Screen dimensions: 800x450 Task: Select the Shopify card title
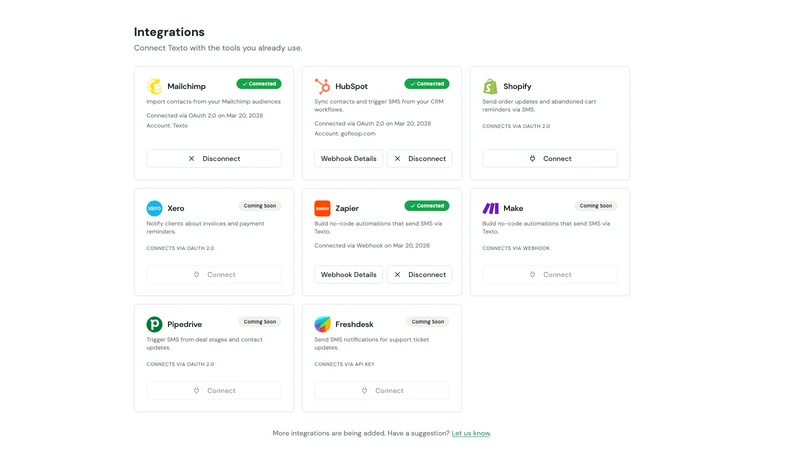pos(517,86)
